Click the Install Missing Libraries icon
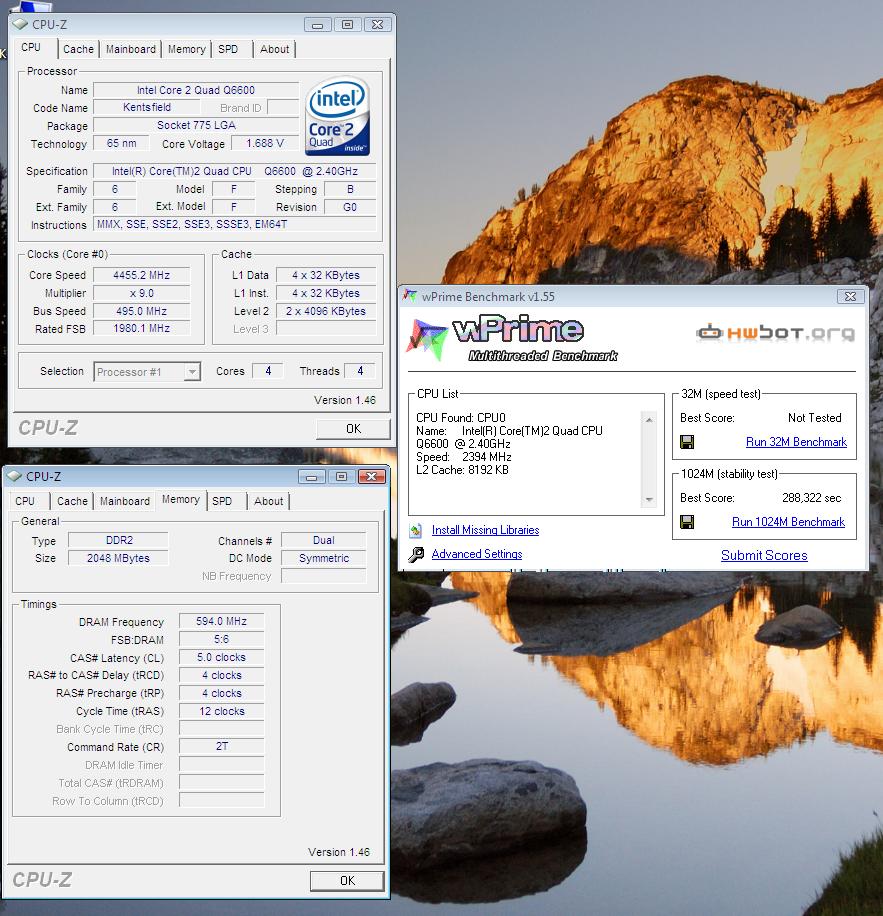Image resolution: width=883 pixels, height=916 pixels. click(416, 530)
